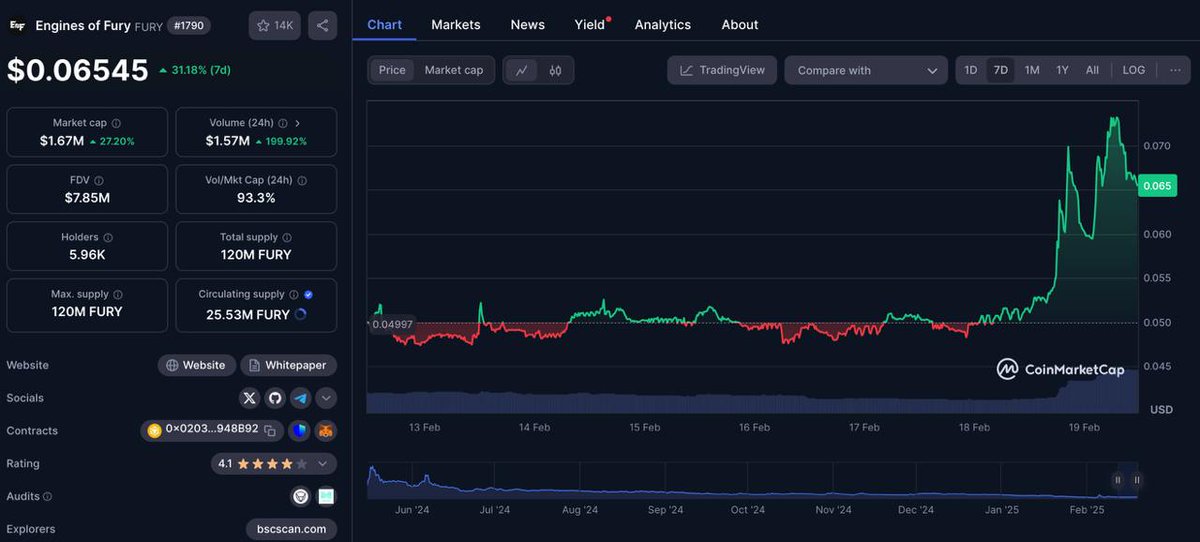Open the share icon button
1200x542 pixels.
click(x=322, y=25)
